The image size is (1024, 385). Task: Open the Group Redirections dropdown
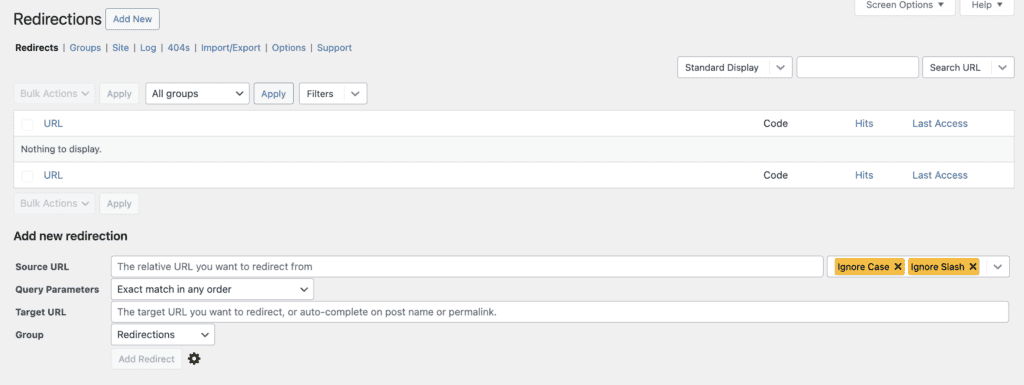[x=163, y=334]
